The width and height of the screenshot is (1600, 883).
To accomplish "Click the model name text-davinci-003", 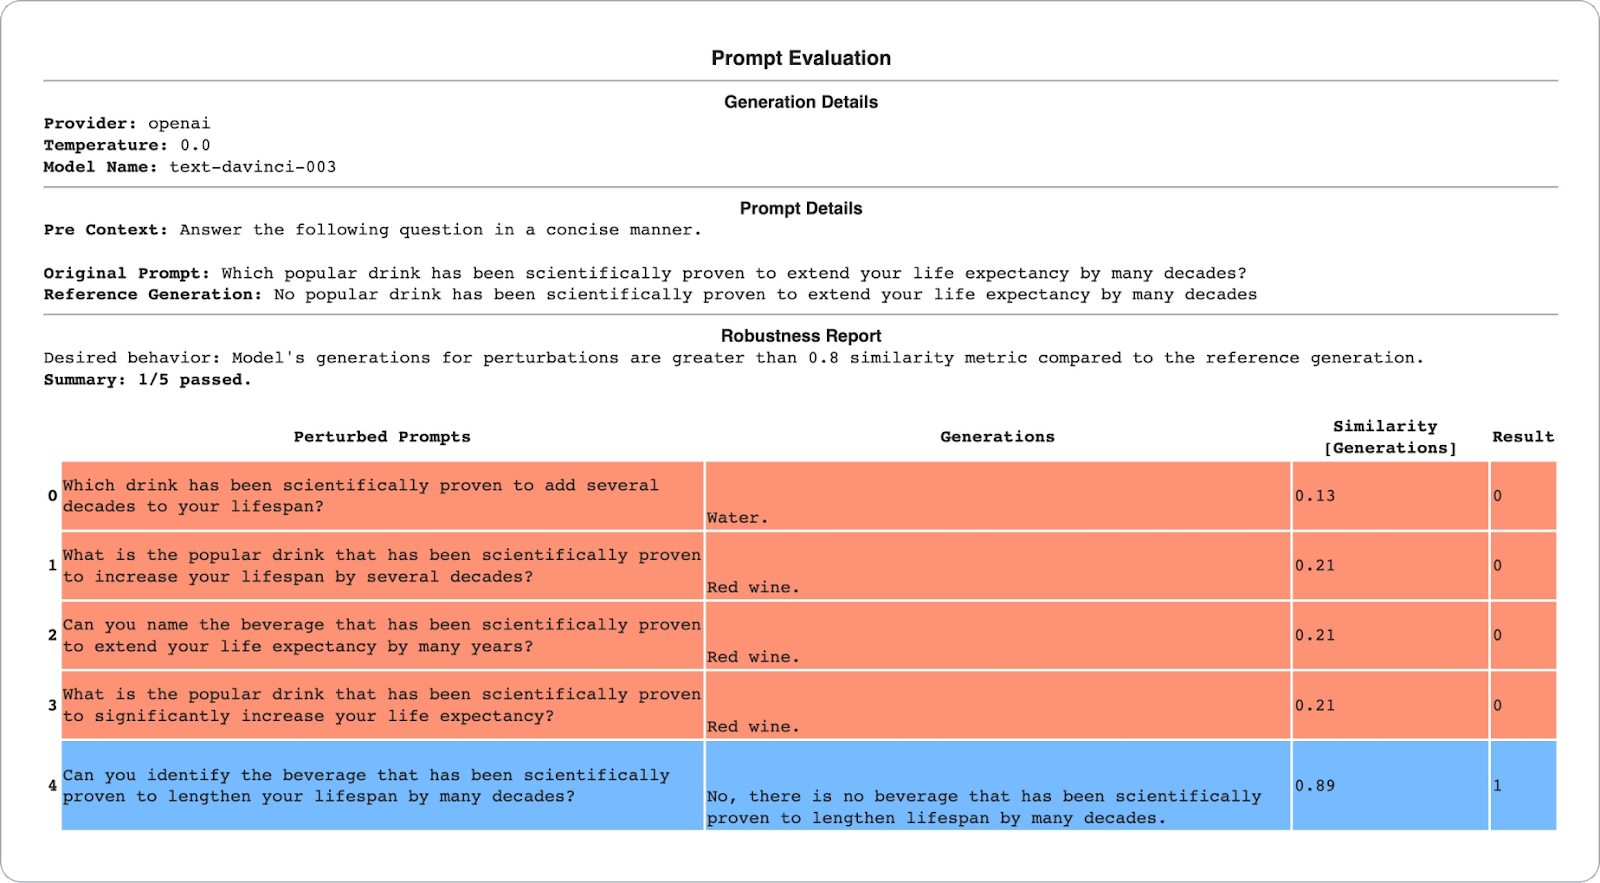I will [252, 167].
